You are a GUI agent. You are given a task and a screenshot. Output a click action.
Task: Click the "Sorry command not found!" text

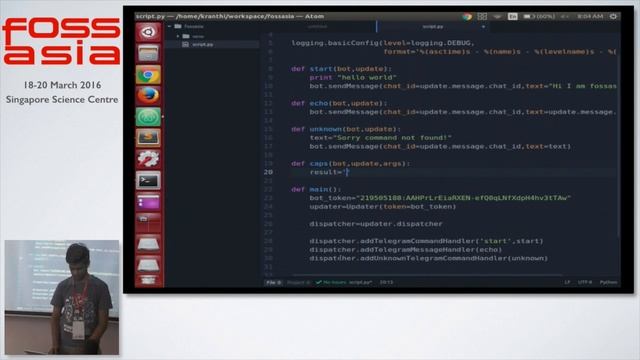(393, 138)
